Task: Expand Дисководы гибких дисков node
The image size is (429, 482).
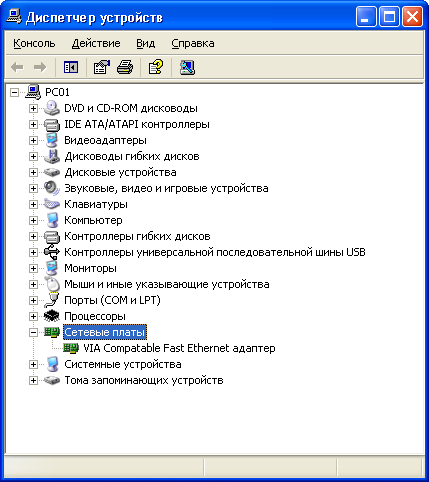Action: pos(33,156)
